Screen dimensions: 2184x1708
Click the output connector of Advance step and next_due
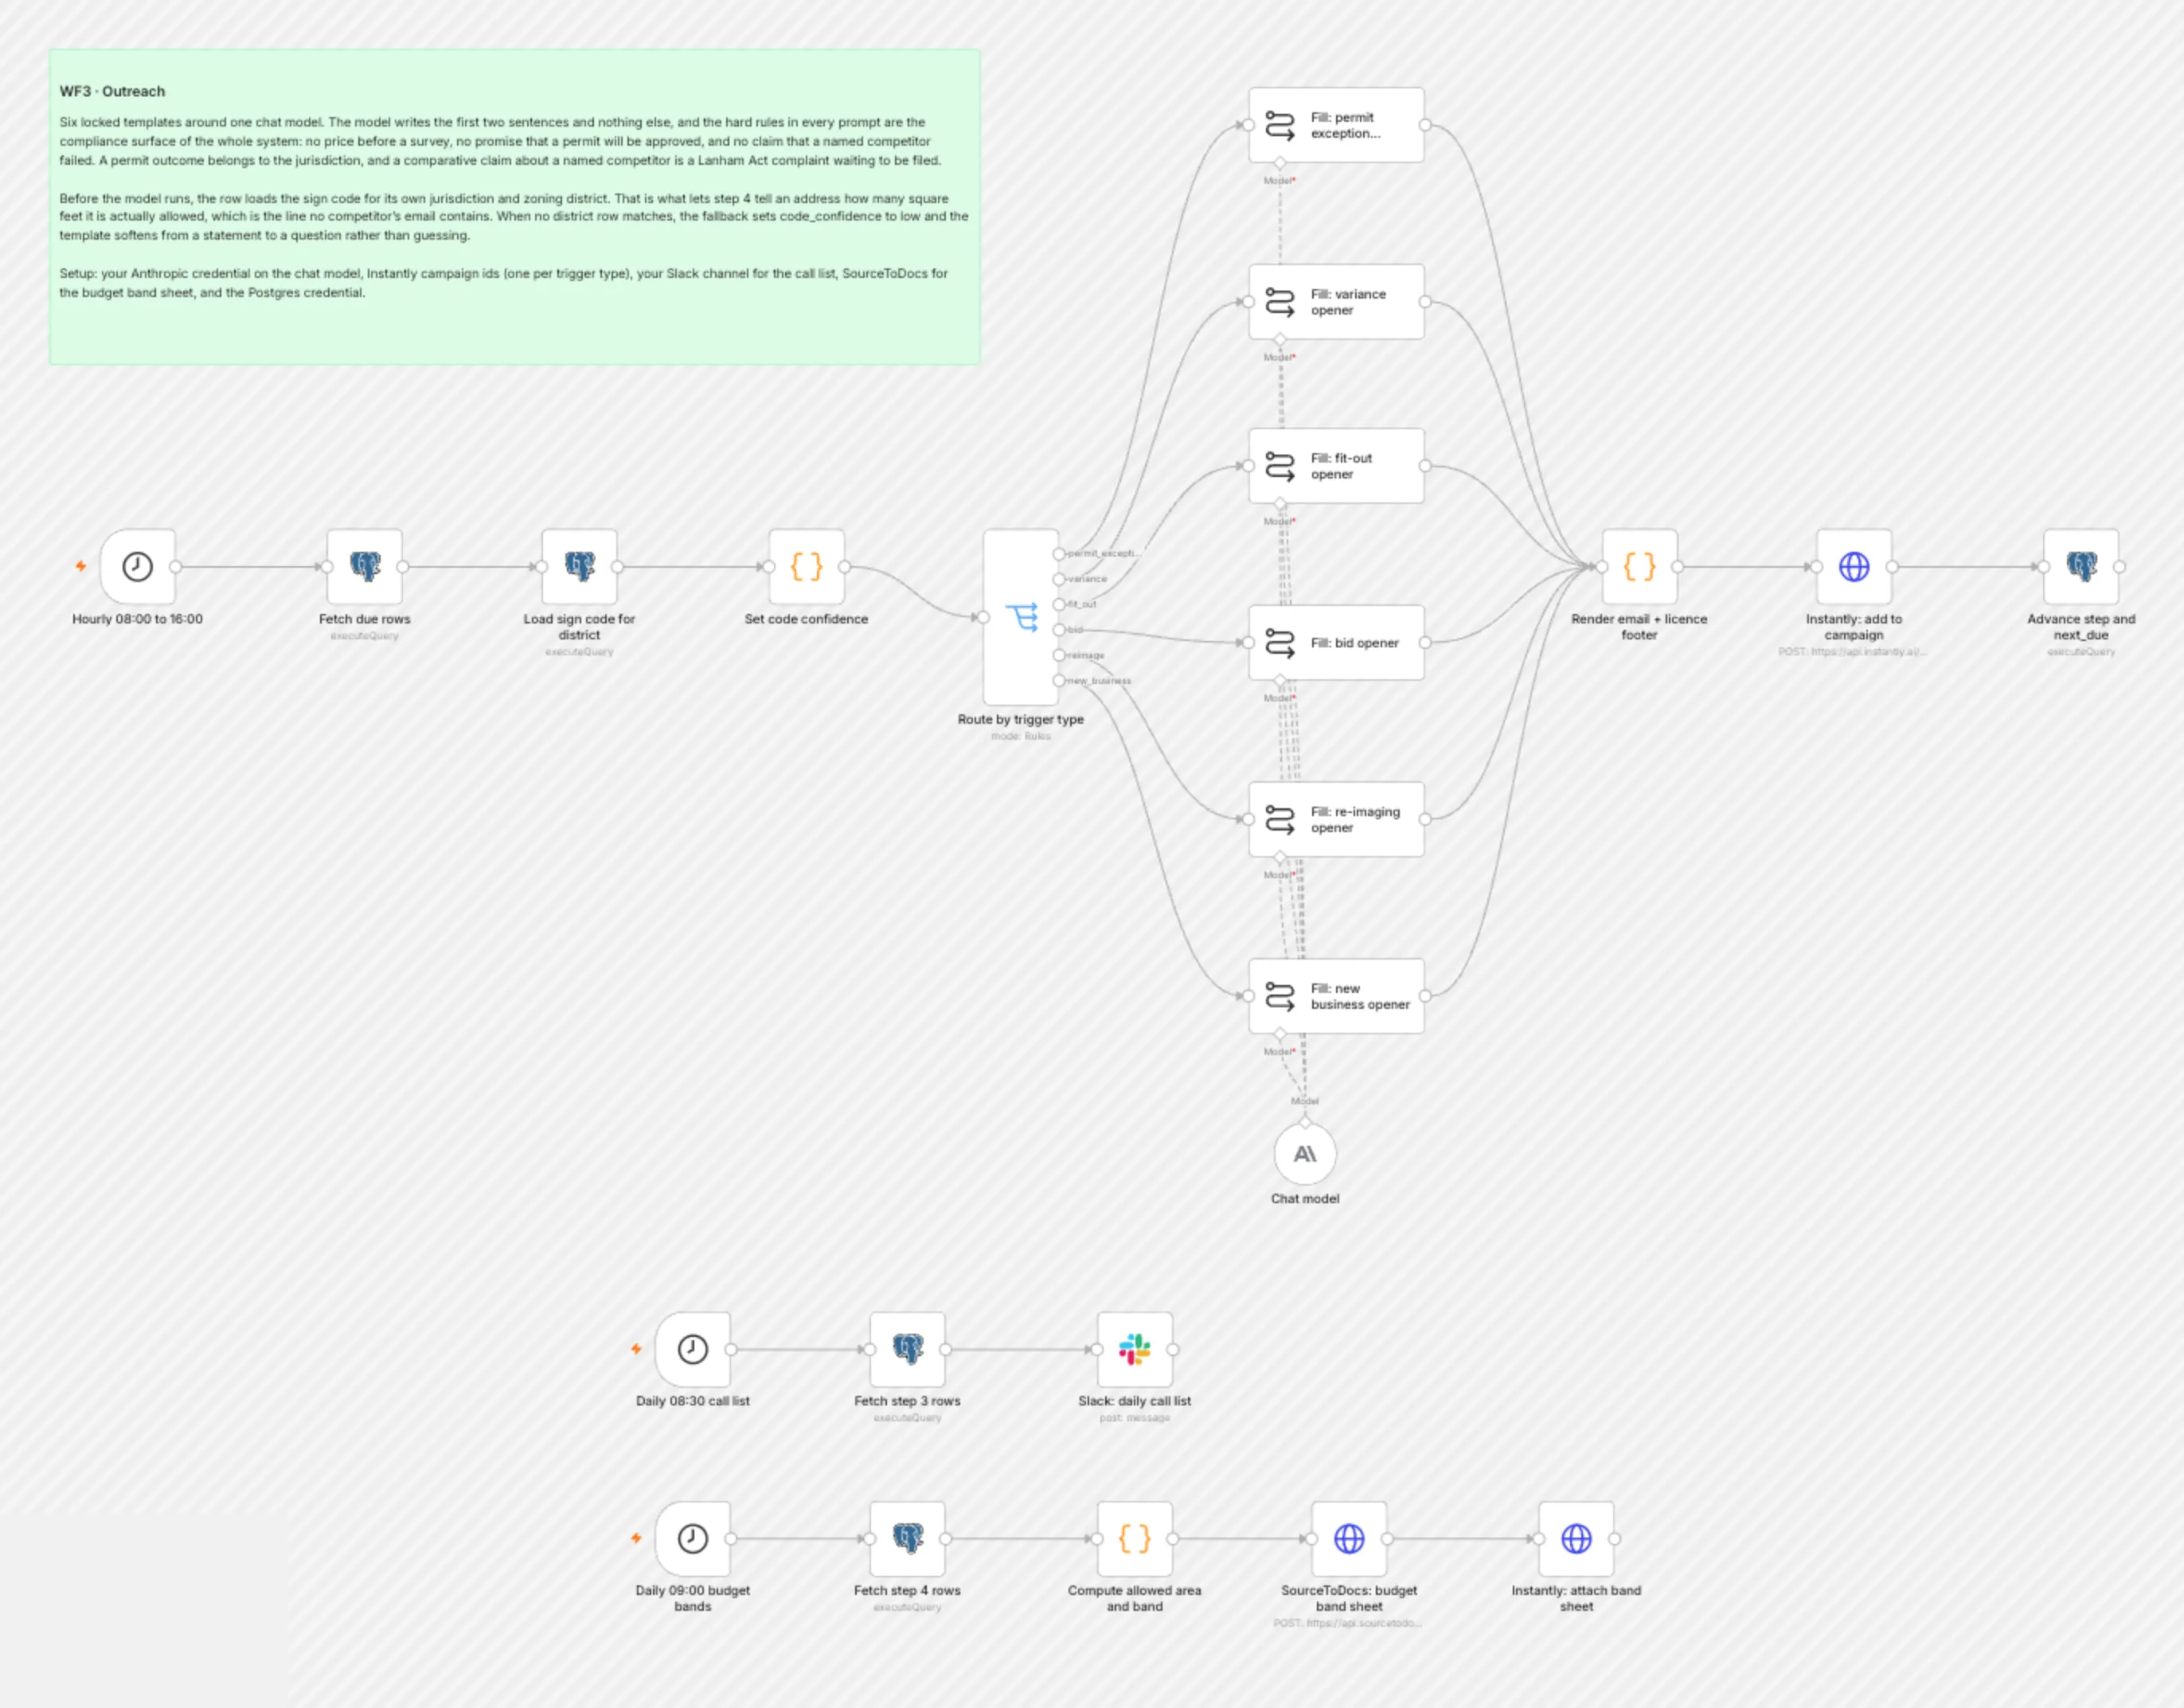[x=2119, y=566]
